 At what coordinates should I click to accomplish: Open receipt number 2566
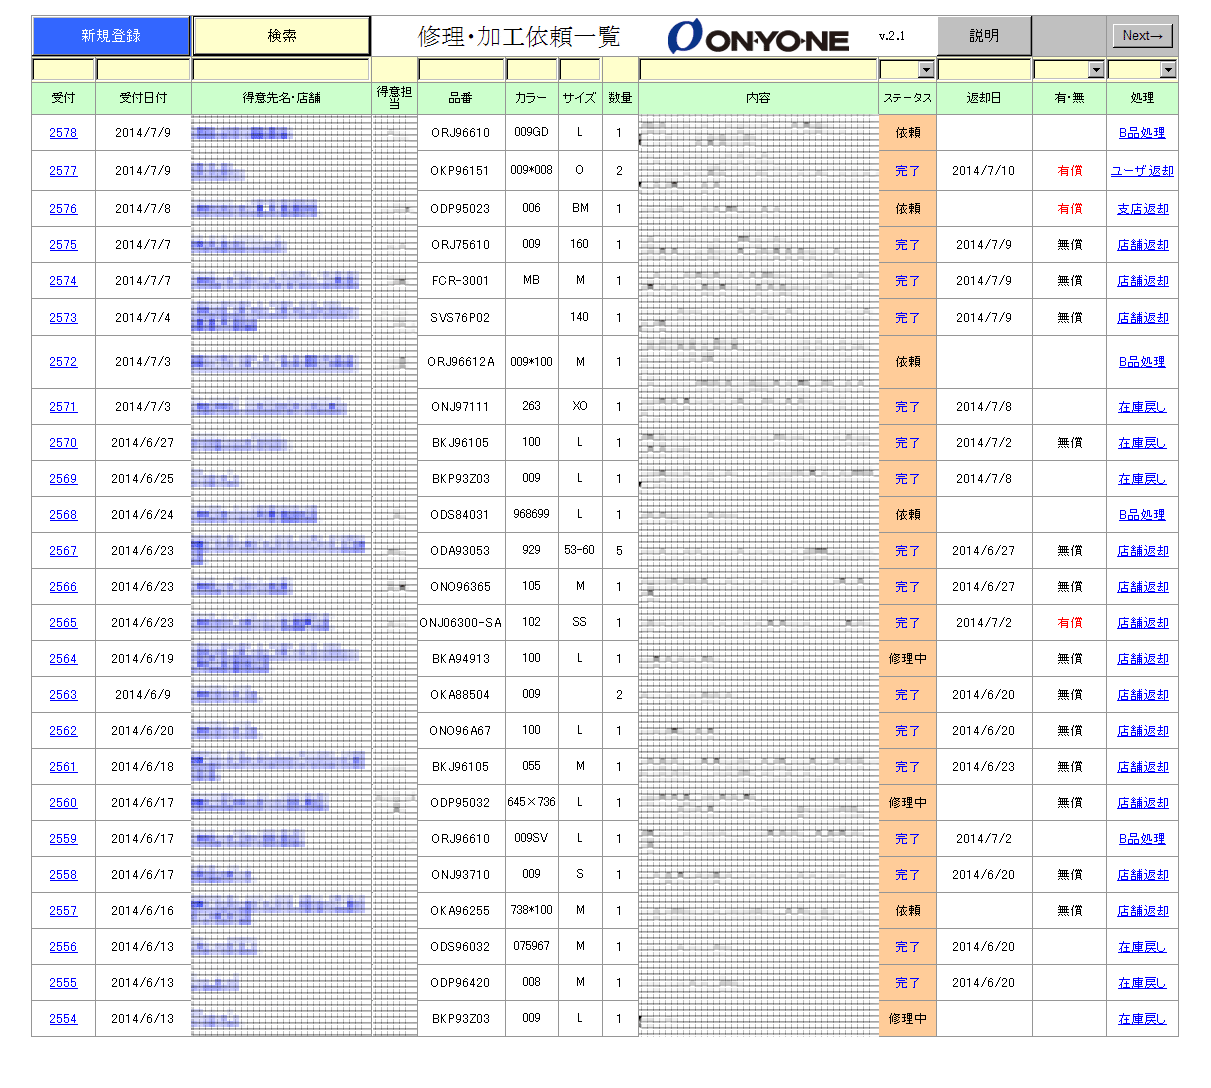click(63, 587)
